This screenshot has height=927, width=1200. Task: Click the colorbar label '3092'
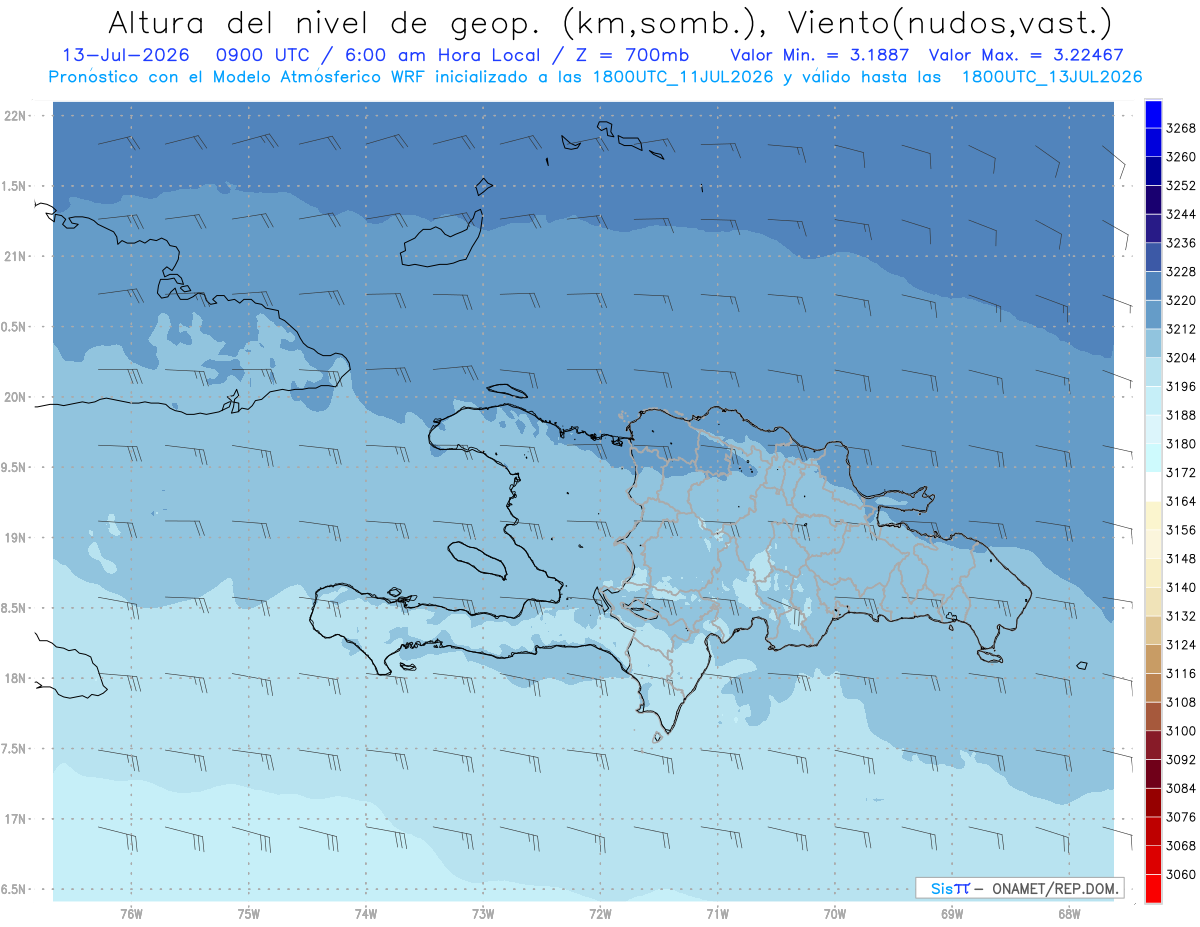(1180, 760)
